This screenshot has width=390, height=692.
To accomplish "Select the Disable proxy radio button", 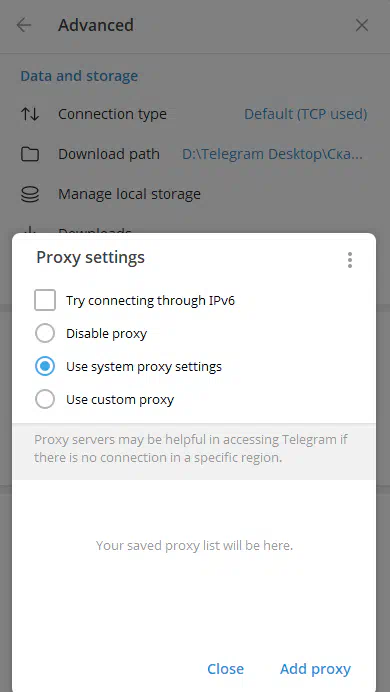I will 45,333.
